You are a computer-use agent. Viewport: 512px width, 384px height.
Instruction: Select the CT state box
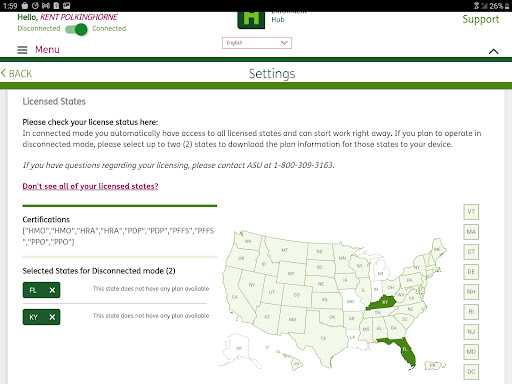(471, 252)
